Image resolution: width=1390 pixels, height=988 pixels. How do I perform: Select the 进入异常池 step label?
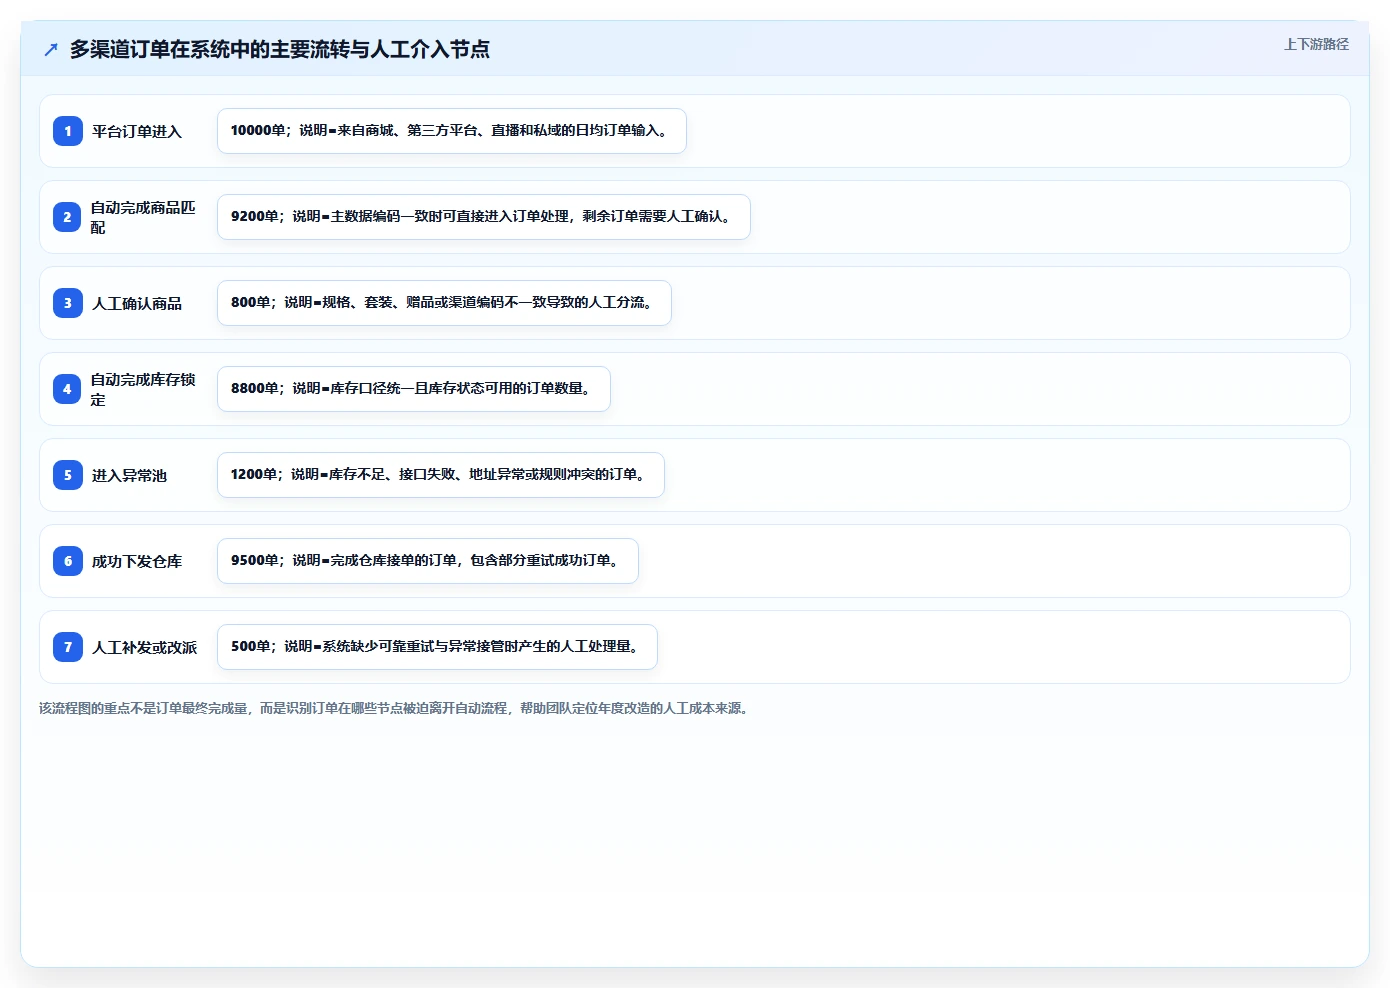point(129,475)
